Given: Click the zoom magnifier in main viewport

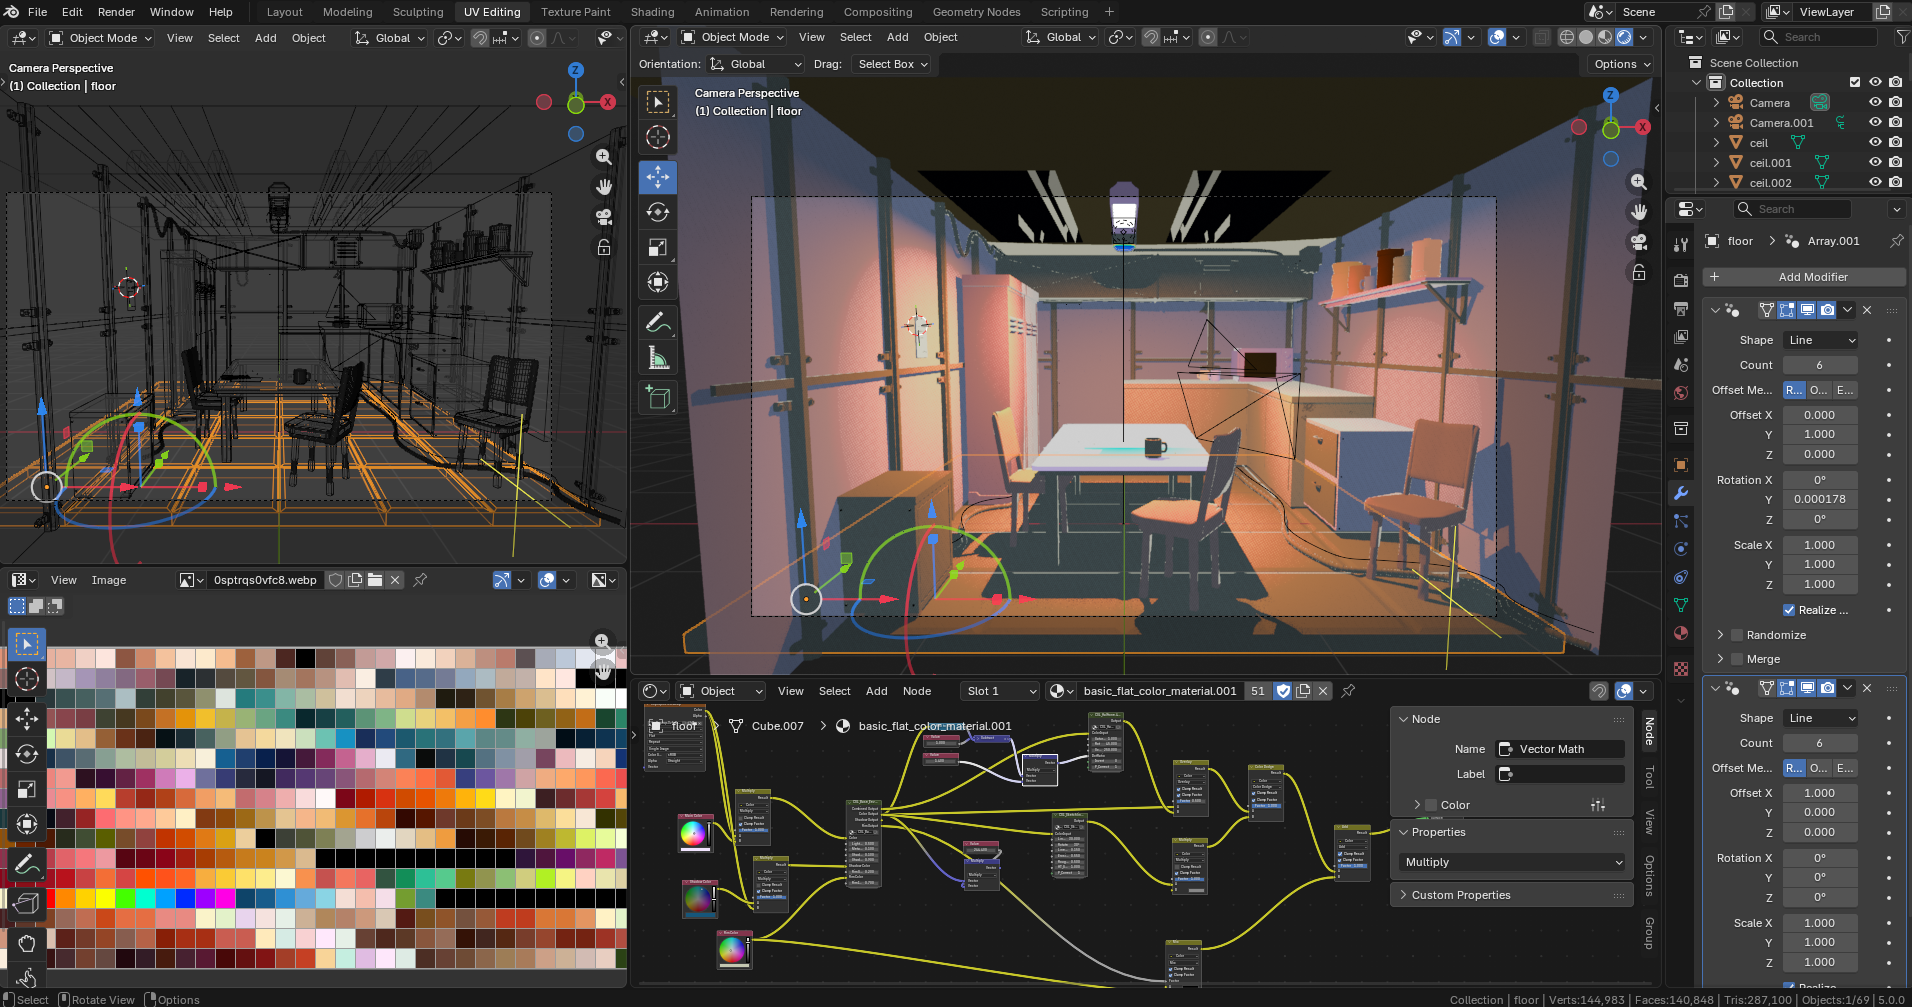Looking at the screenshot, I should 1638,182.
